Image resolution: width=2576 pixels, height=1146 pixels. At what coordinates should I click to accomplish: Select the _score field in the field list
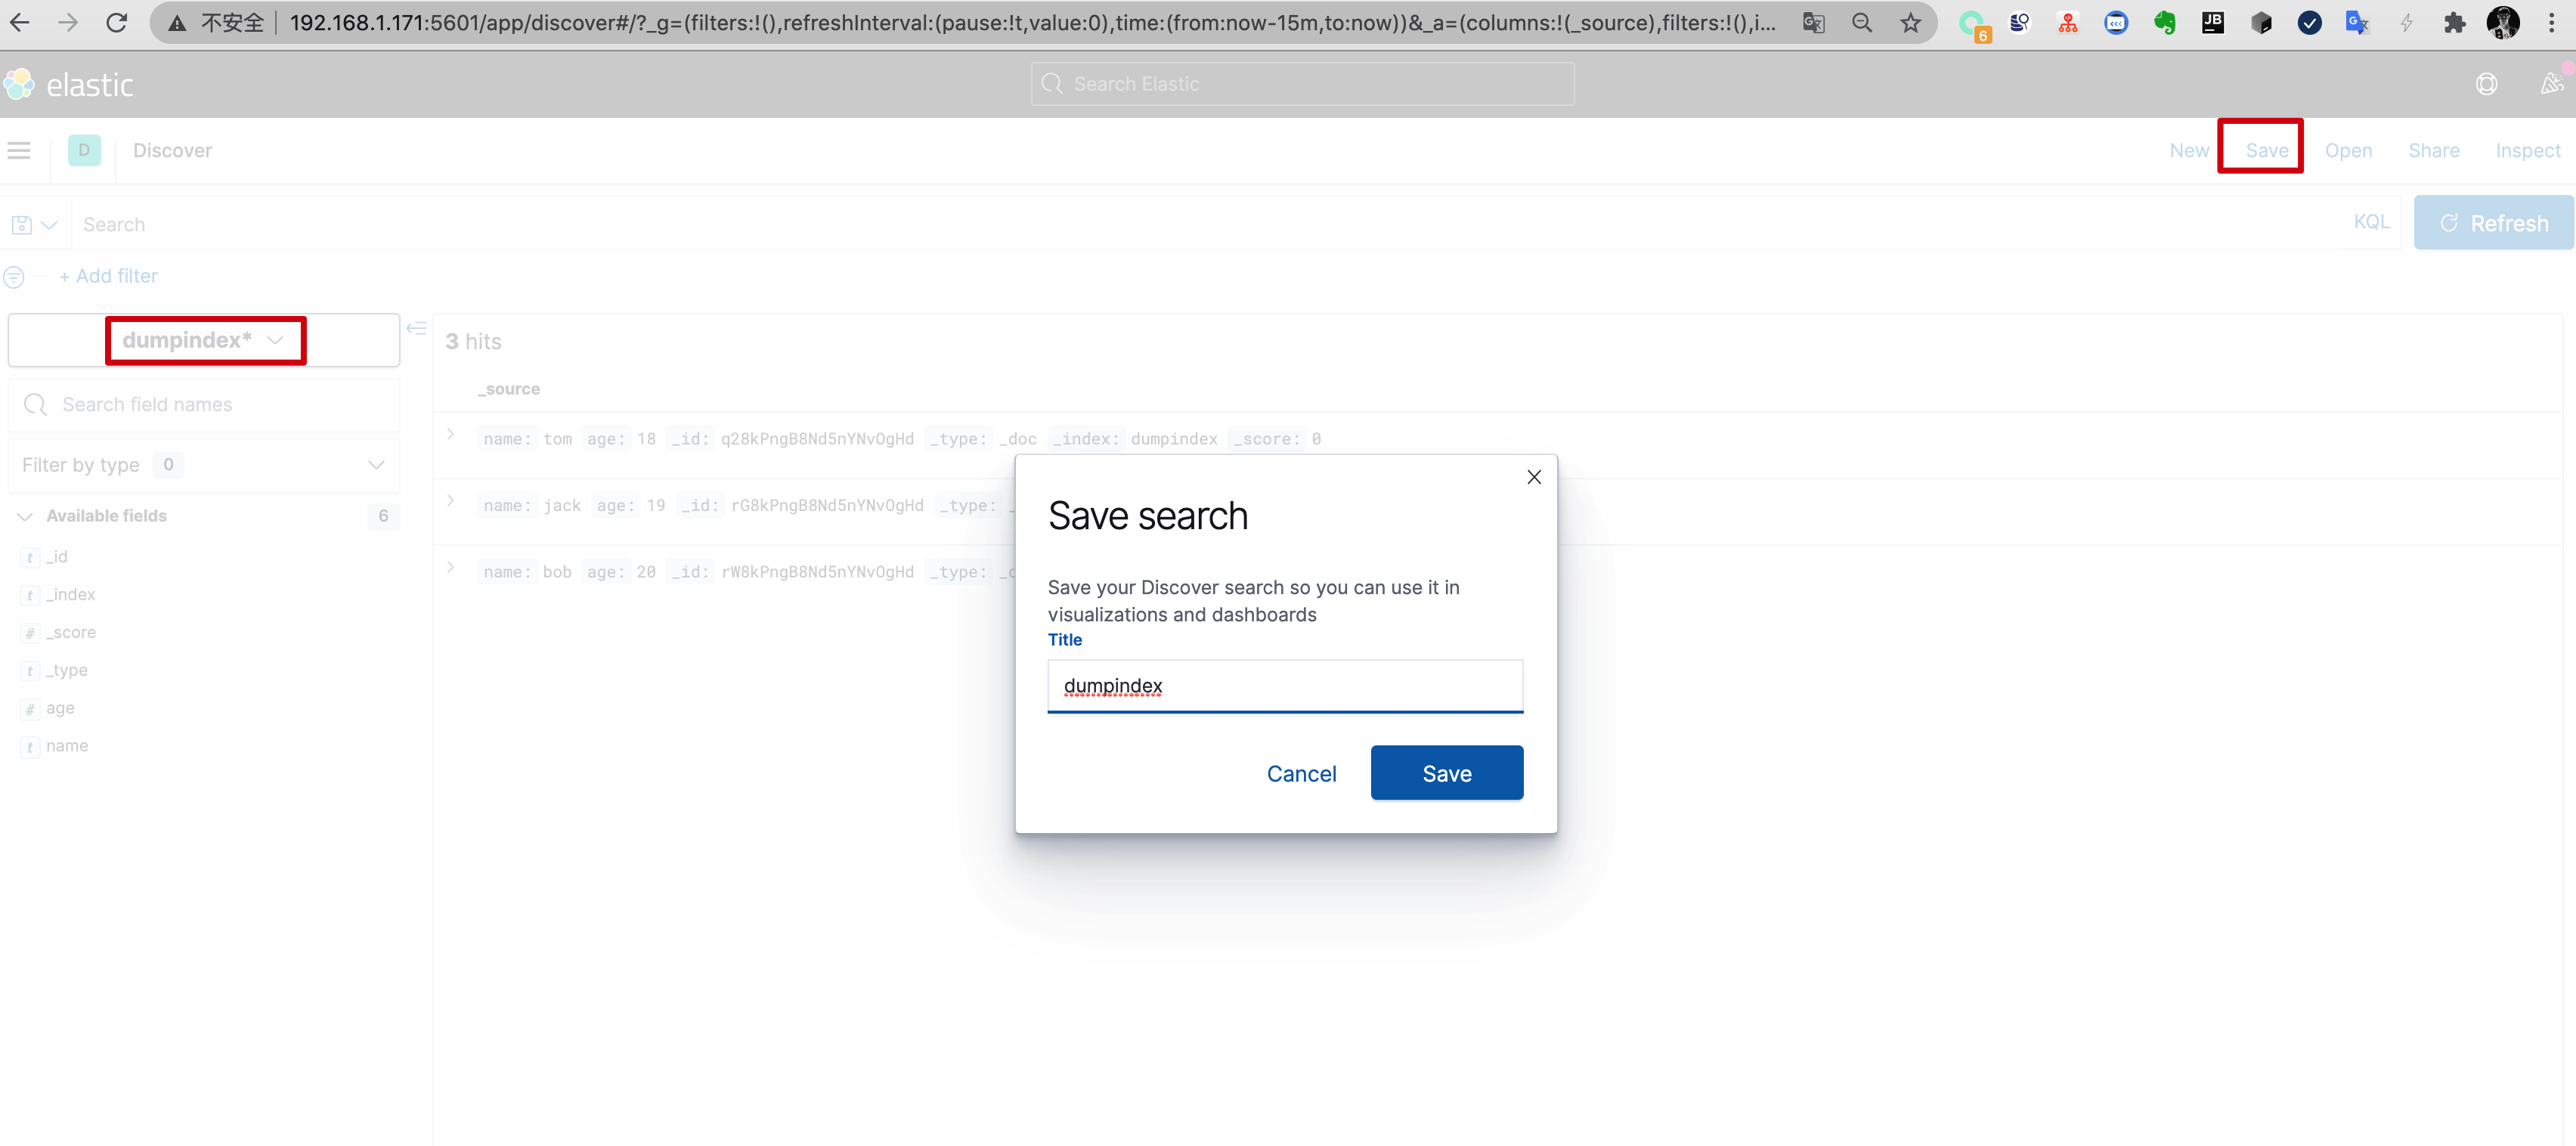(x=71, y=633)
